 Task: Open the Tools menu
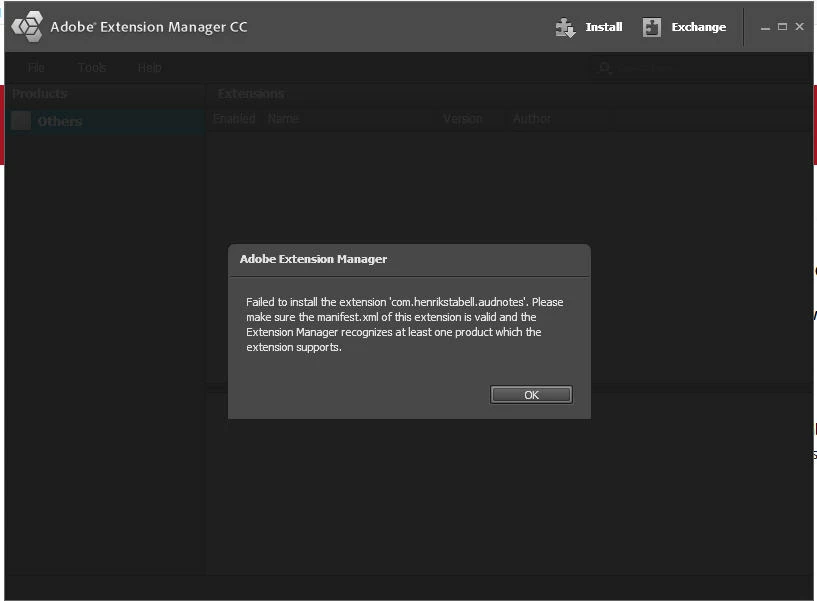click(x=92, y=68)
